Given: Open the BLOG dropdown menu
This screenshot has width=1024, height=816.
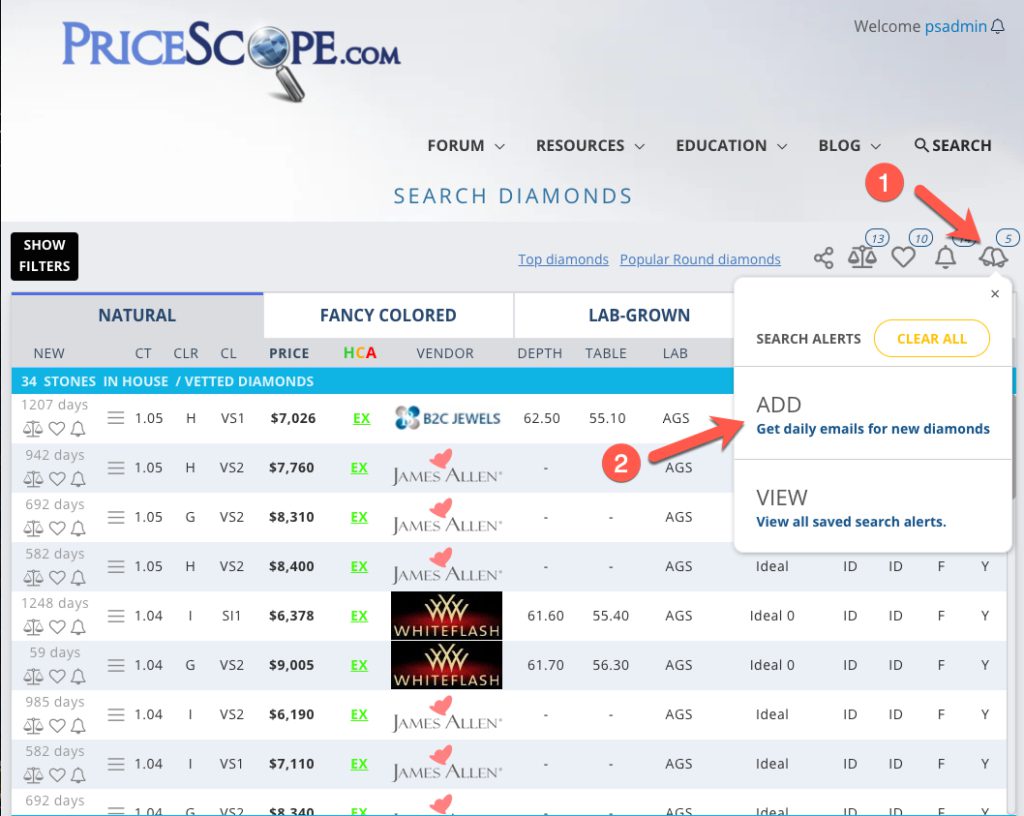Looking at the screenshot, I should (x=850, y=146).
